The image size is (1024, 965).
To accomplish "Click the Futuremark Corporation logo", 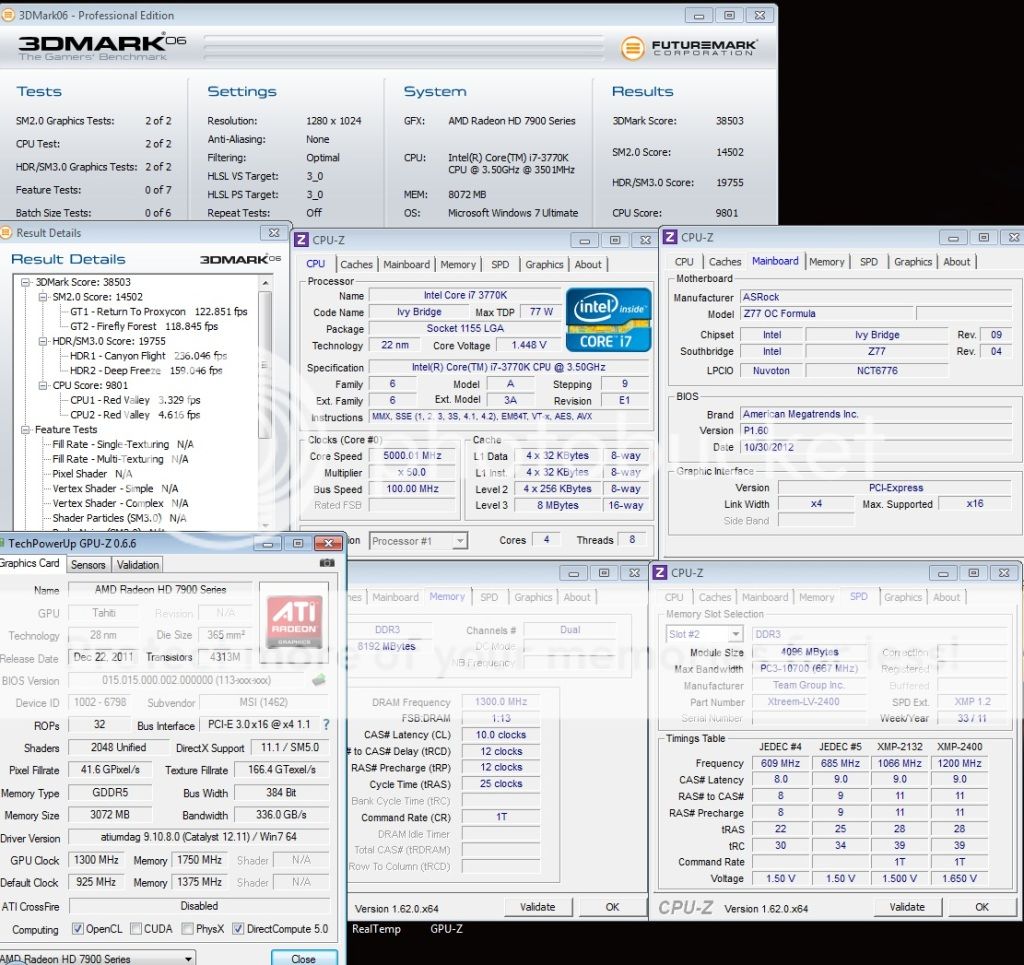I will 689,47.
